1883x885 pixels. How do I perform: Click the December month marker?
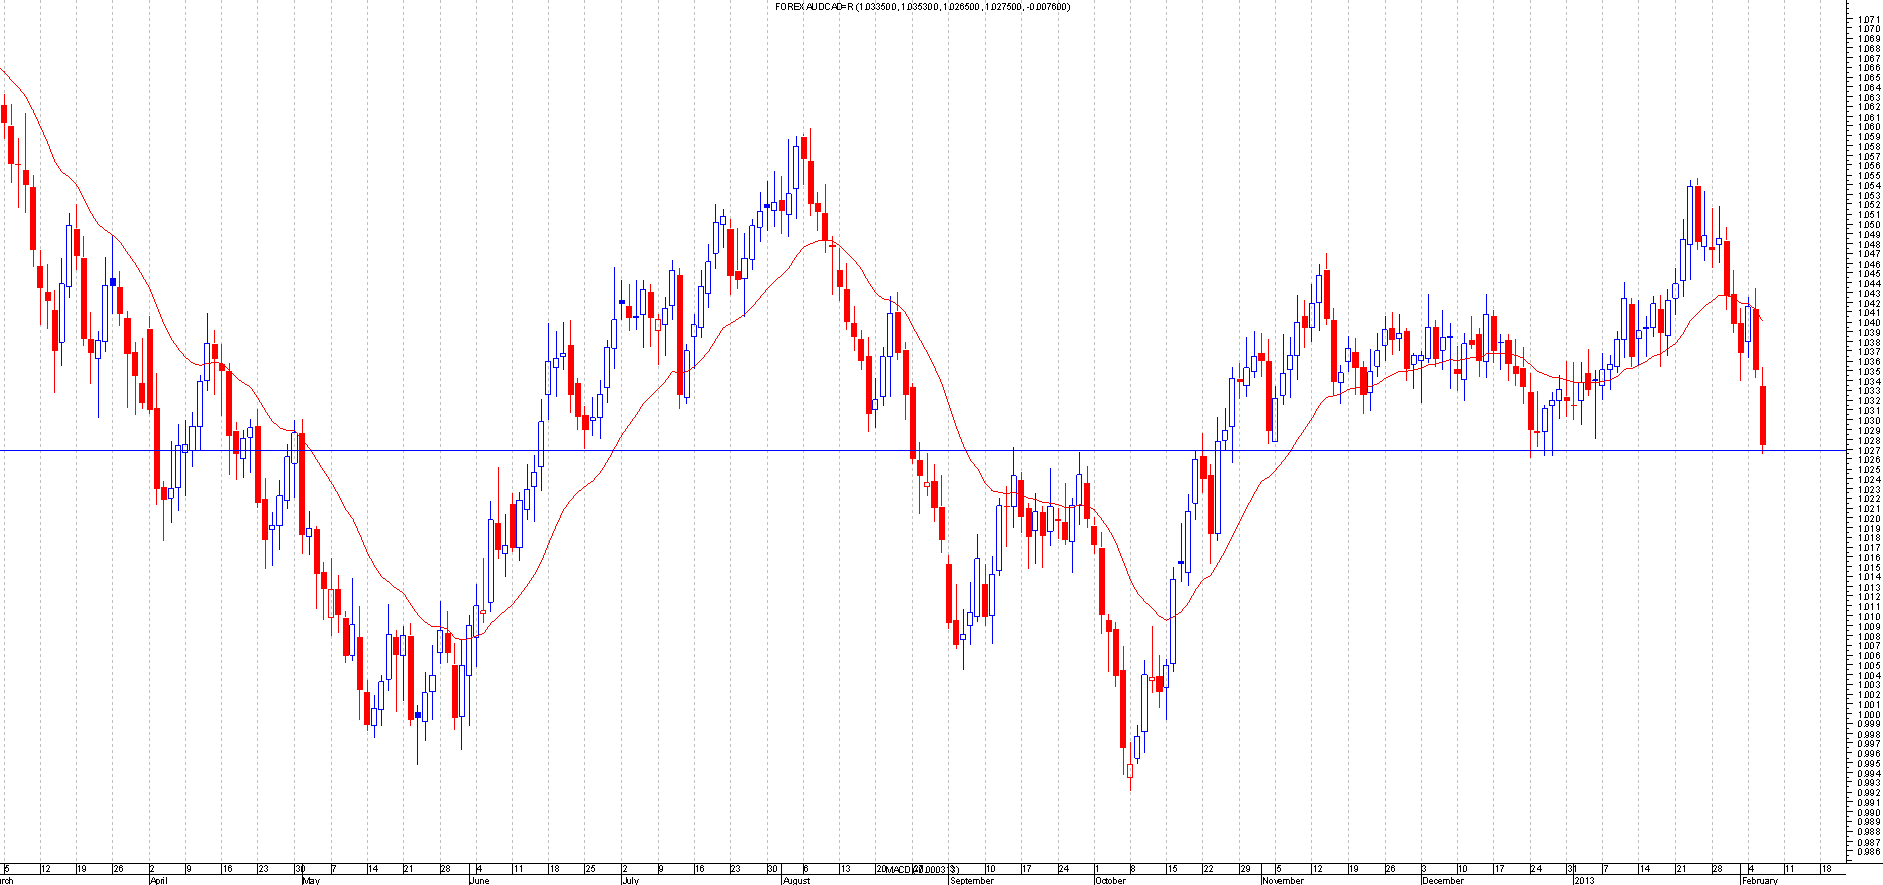click(1443, 880)
